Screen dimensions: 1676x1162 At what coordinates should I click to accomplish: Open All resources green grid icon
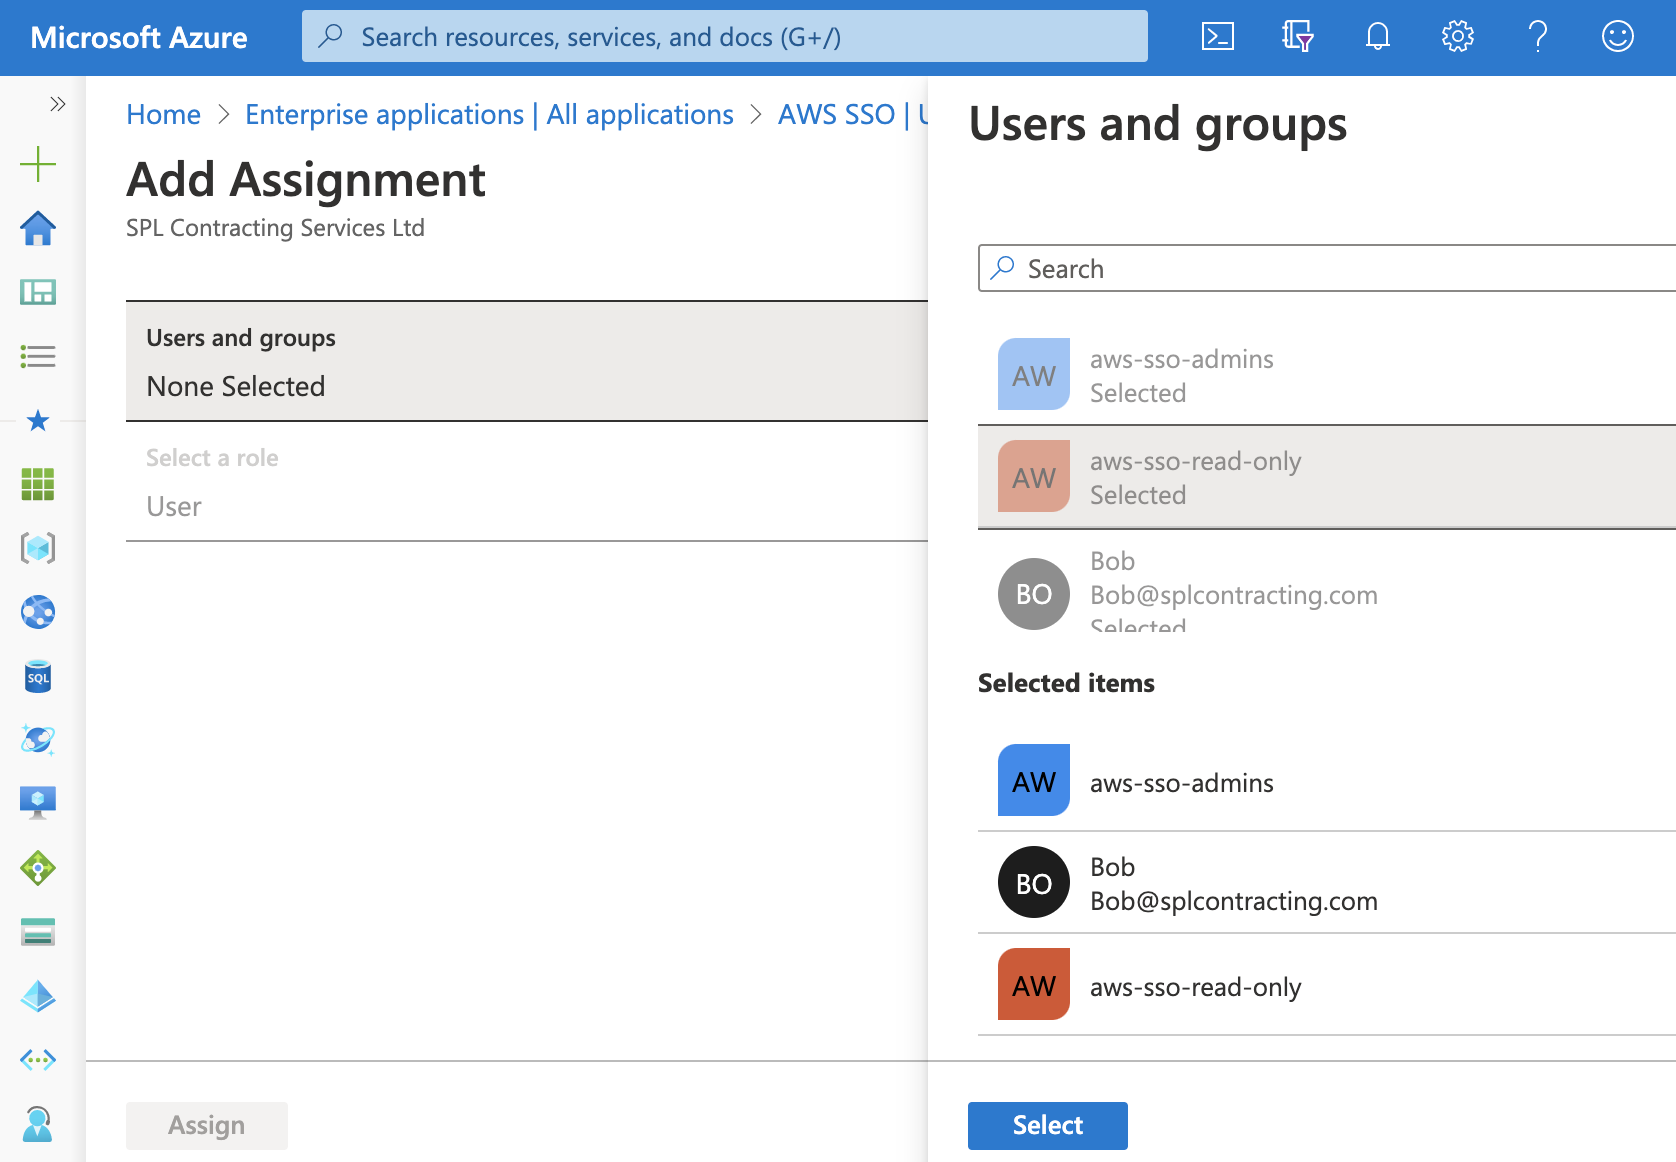[x=38, y=484]
